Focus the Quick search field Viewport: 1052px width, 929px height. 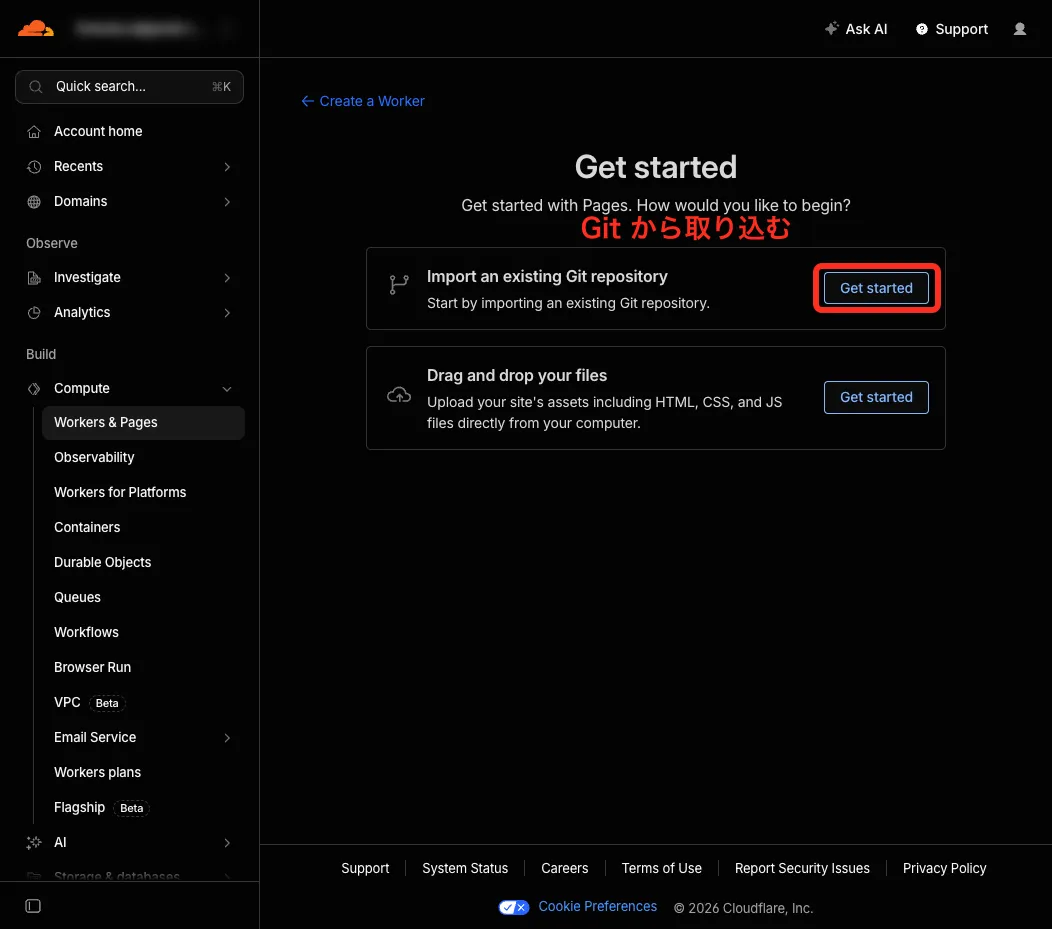129,87
